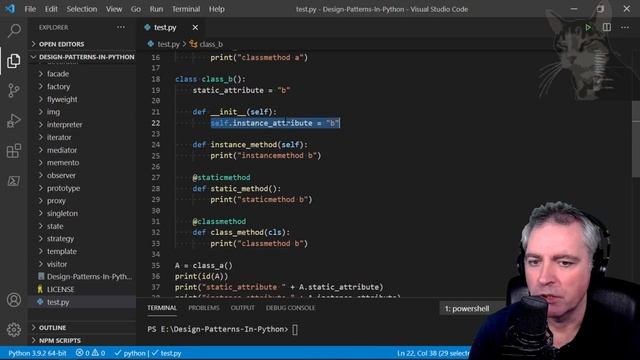Open the Terminal menu

click(x=186, y=9)
